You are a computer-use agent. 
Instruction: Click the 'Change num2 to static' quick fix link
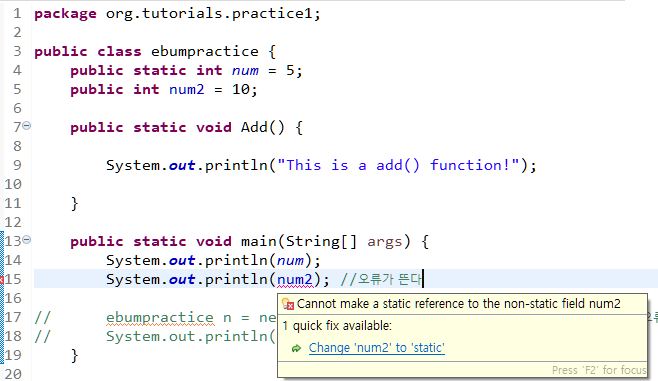pyautogui.click(x=376, y=348)
